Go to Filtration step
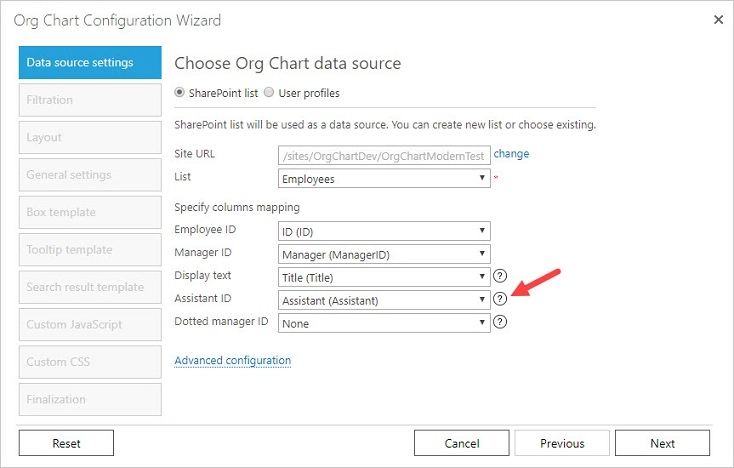Screen dimensions: 734x468 coord(90,100)
